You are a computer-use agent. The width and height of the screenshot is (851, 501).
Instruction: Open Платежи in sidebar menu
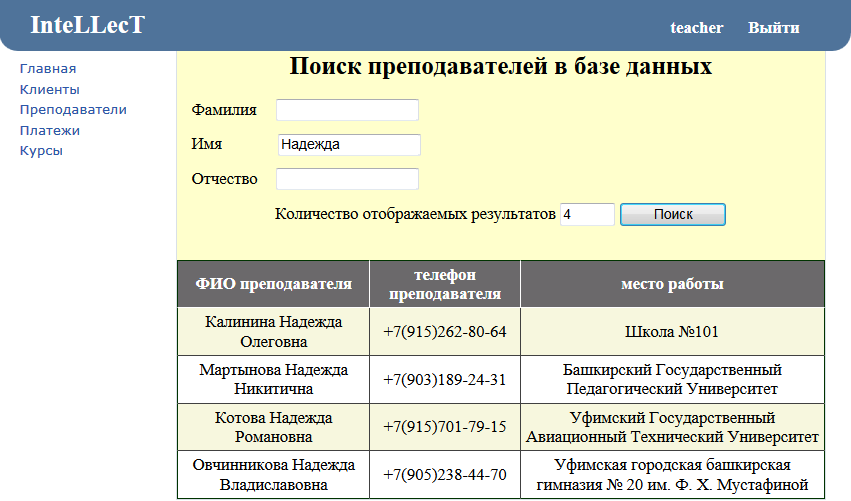point(49,130)
